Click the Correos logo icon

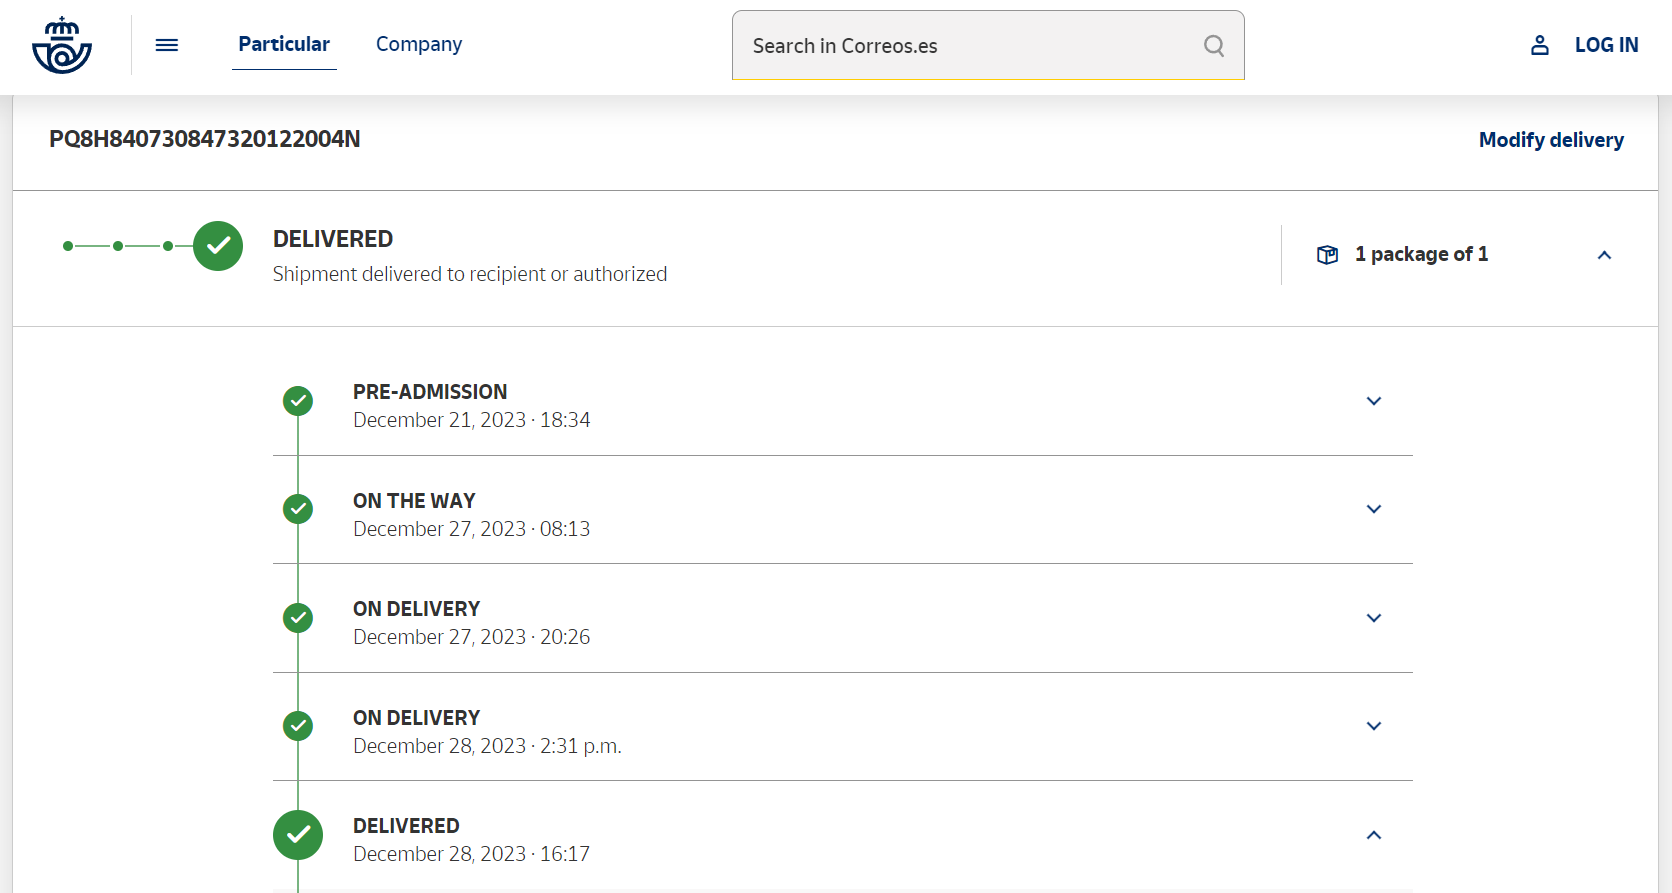point(62,46)
